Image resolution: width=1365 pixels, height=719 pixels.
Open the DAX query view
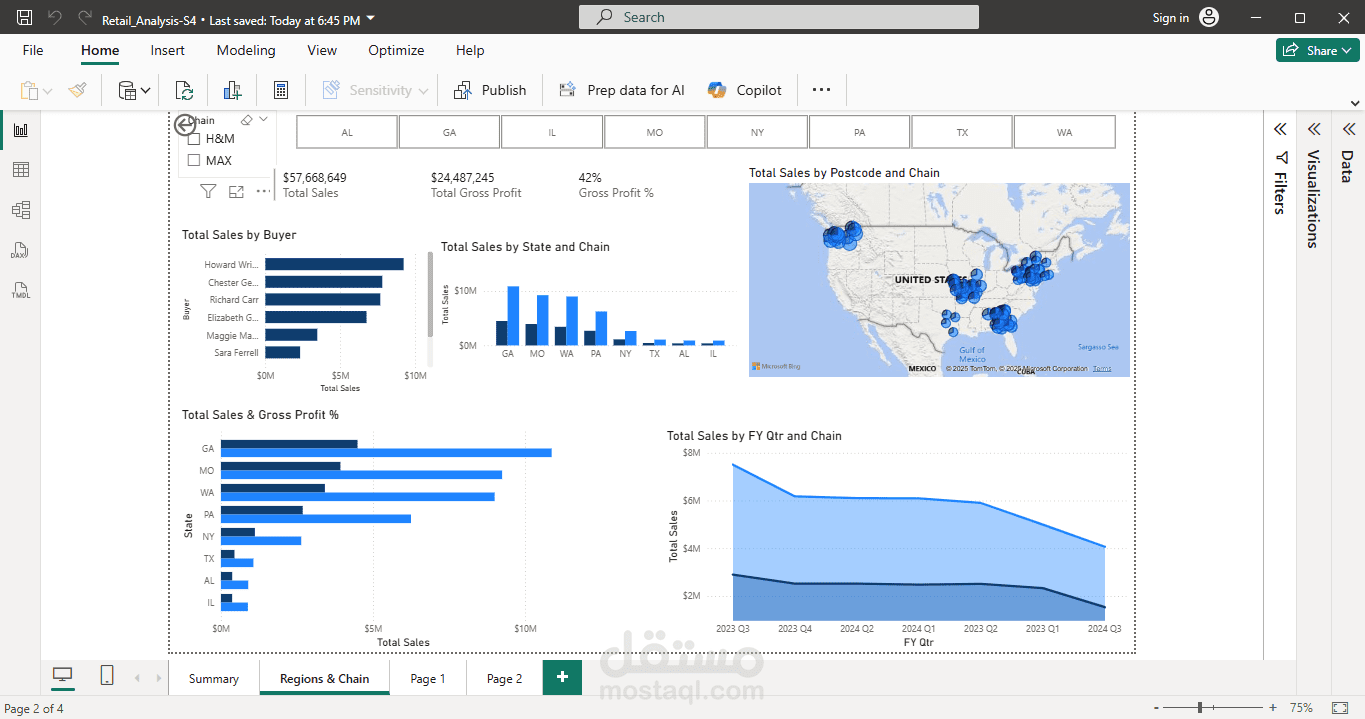[20, 250]
